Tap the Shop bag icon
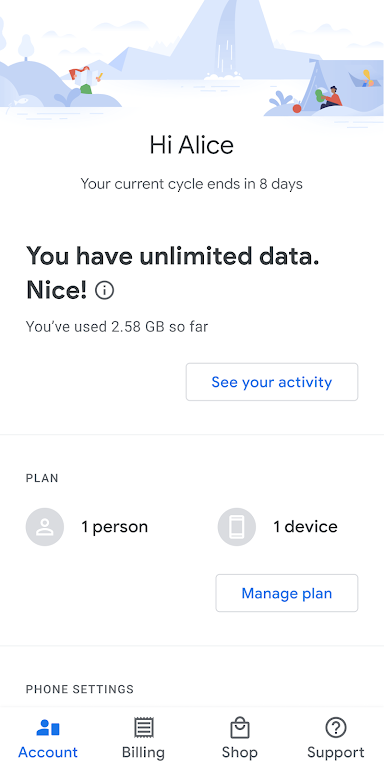Viewport: 384px width, 768px height. coord(240,728)
